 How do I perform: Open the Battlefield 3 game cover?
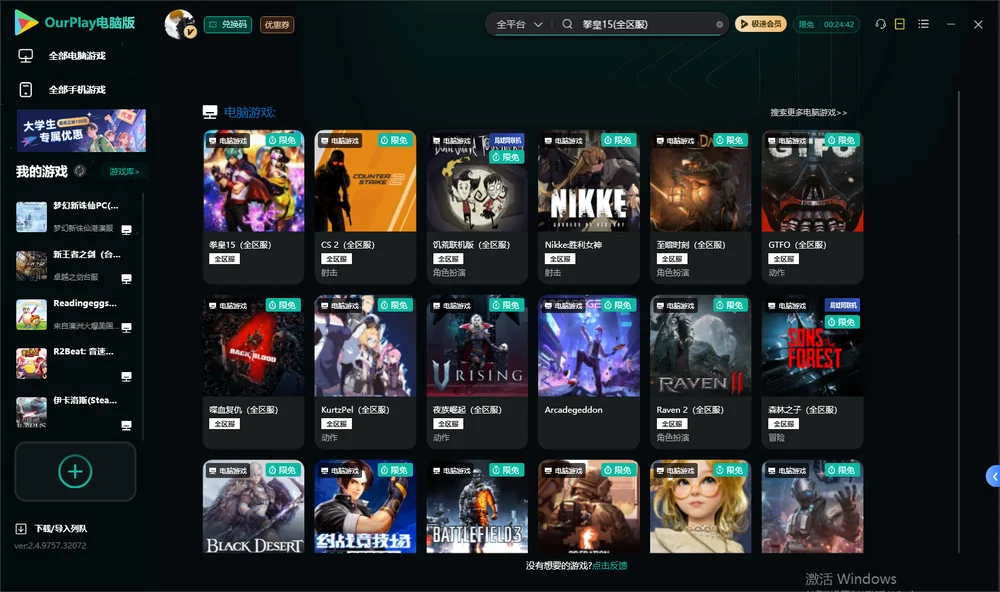click(x=477, y=507)
